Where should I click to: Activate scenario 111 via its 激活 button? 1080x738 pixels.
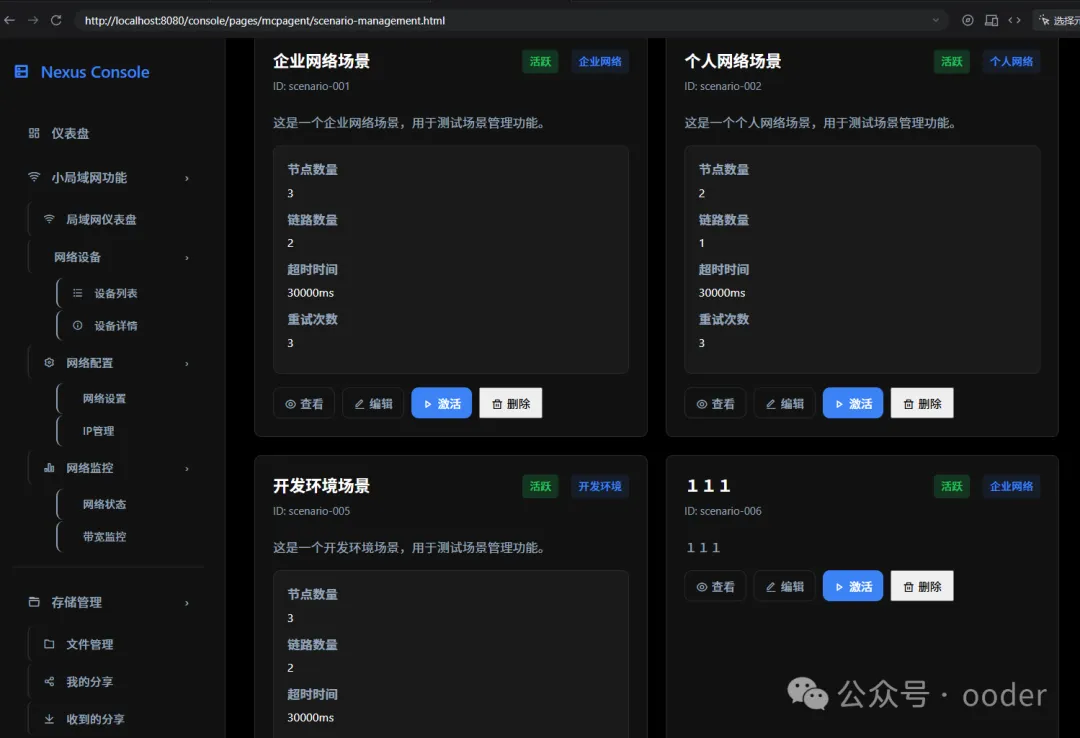[852, 586]
